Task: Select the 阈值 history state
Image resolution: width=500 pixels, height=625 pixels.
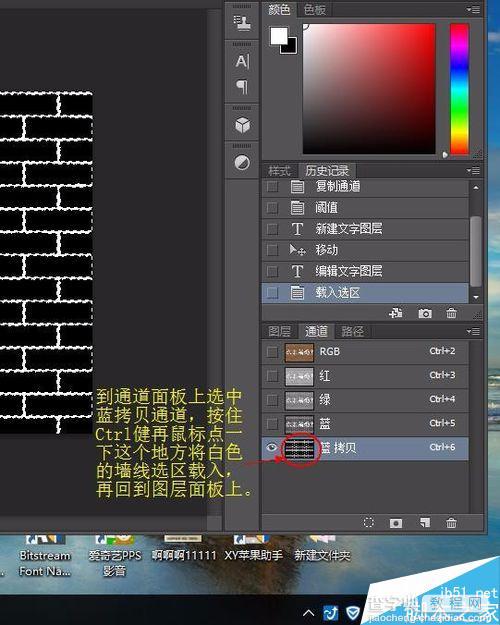Action: (x=365, y=208)
